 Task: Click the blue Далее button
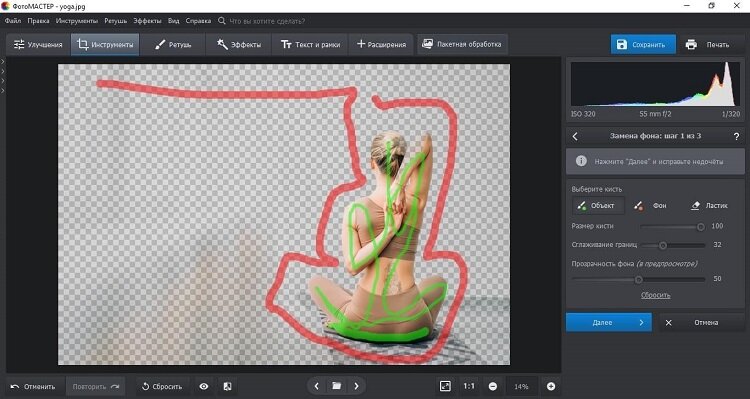click(x=608, y=322)
